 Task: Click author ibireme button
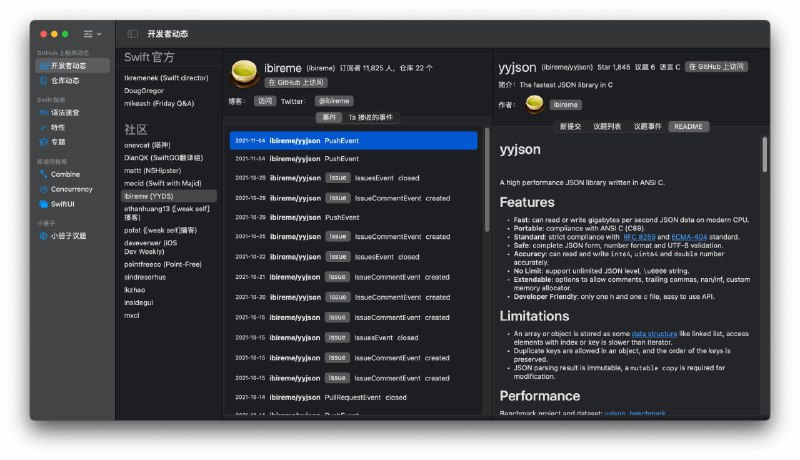[x=565, y=105]
